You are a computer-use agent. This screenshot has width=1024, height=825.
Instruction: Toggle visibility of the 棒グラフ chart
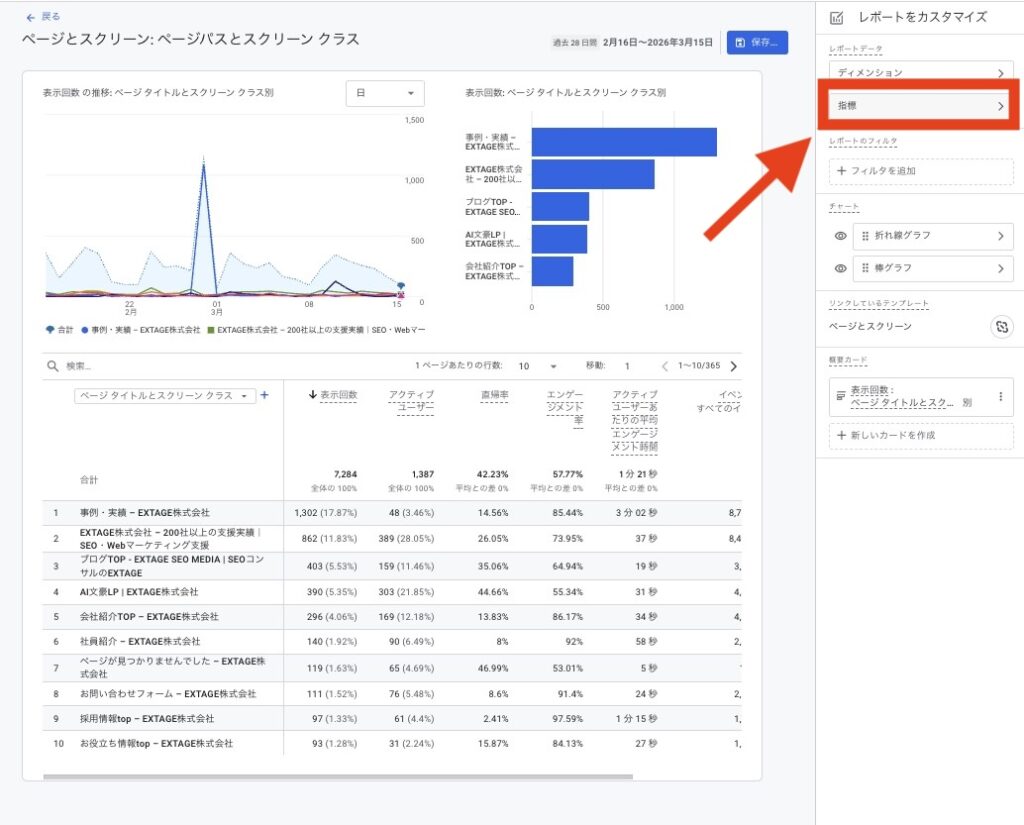point(840,269)
